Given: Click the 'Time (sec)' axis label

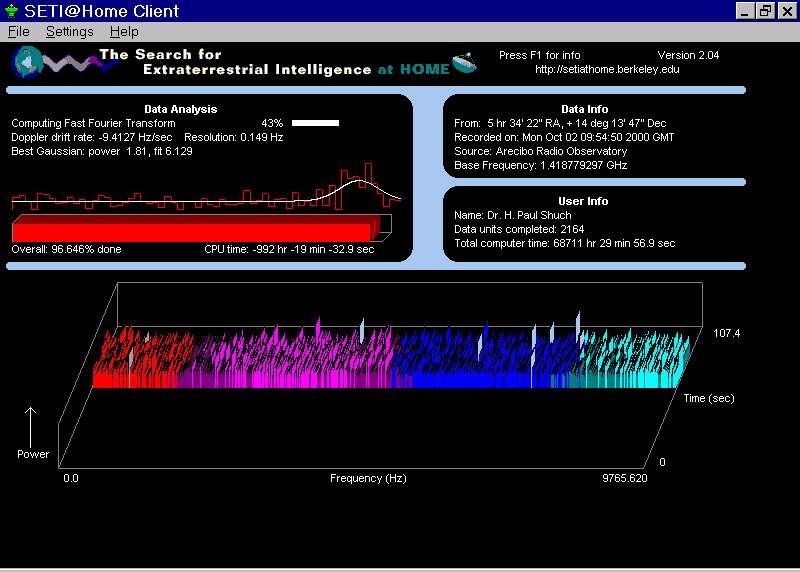Looking at the screenshot, I should pyautogui.click(x=709, y=399).
